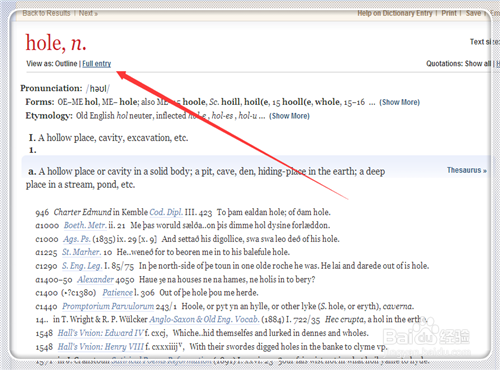Open Ags. Ps. source link
500x370 pixels.
tap(77, 239)
